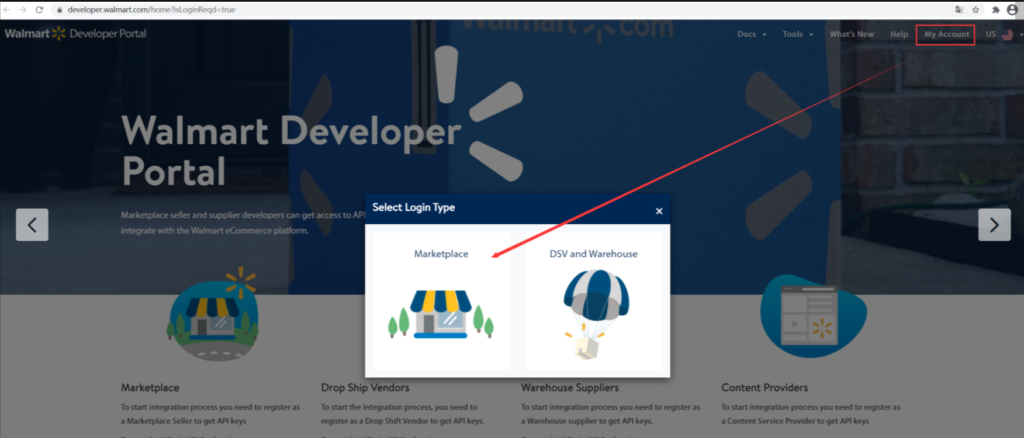Click the browser forward arrow

pos(24,10)
